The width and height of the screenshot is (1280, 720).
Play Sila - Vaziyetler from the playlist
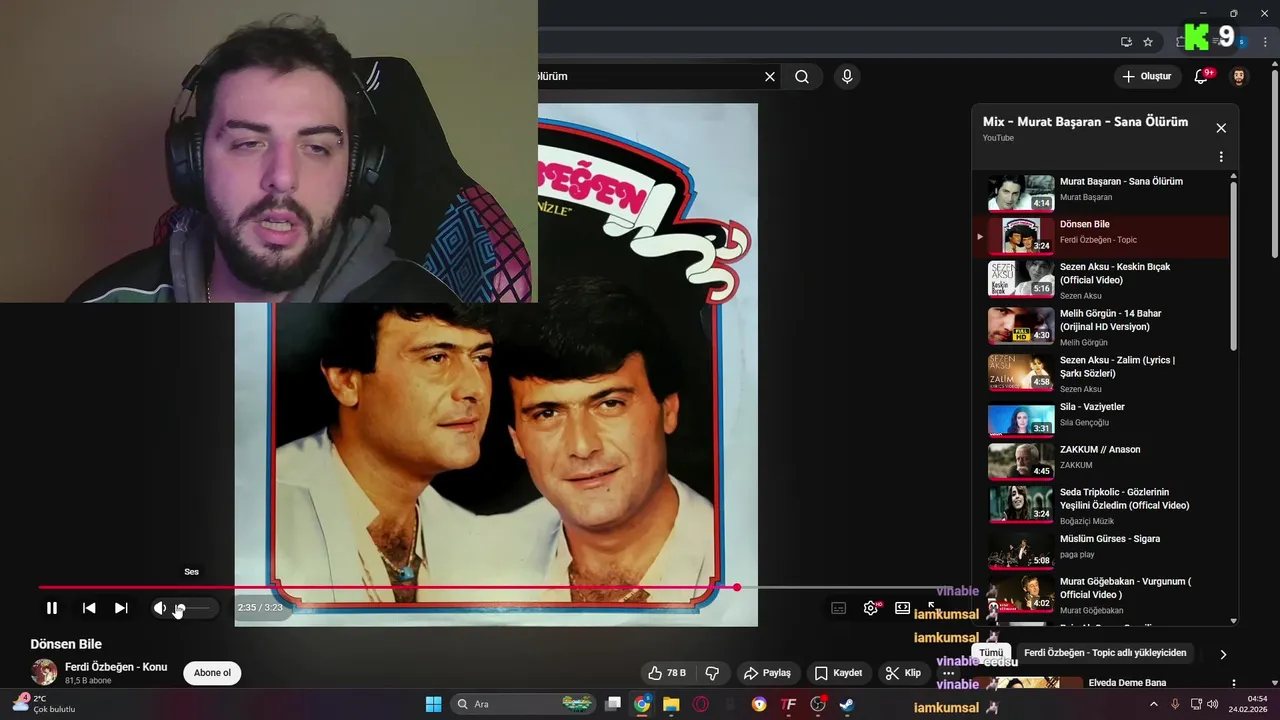tap(1099, 418)
